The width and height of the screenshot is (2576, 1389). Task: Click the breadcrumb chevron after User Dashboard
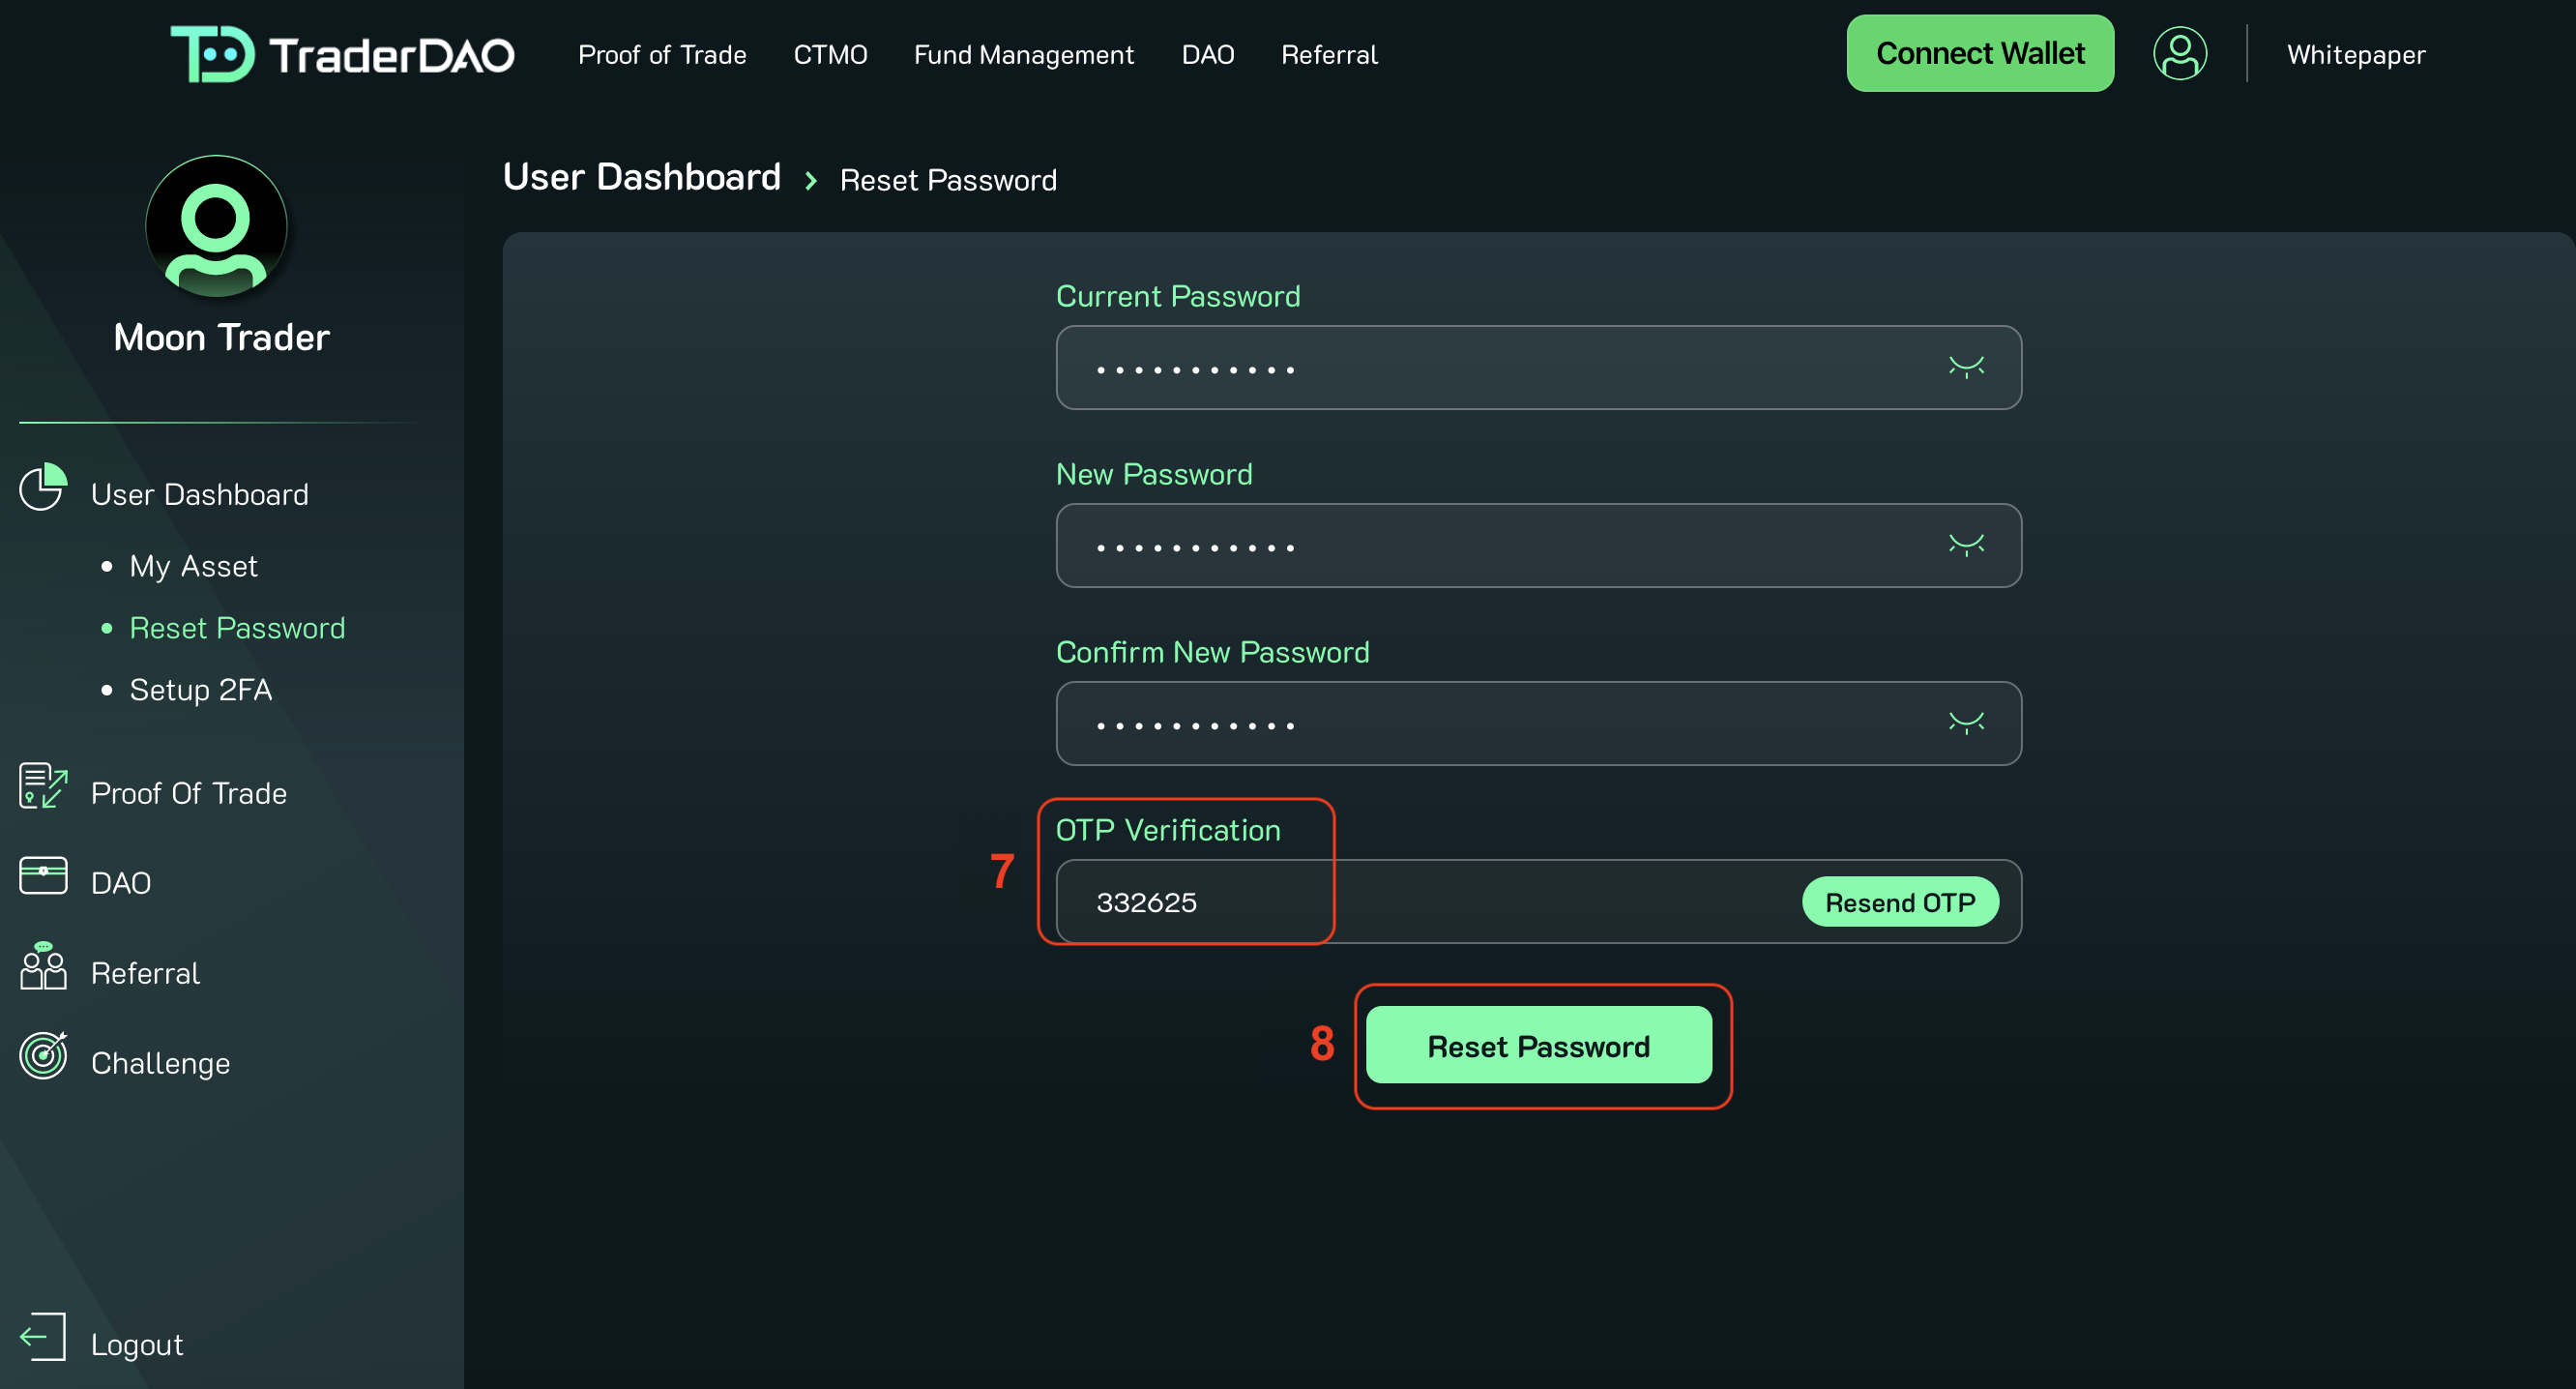[x=811, y=181]
